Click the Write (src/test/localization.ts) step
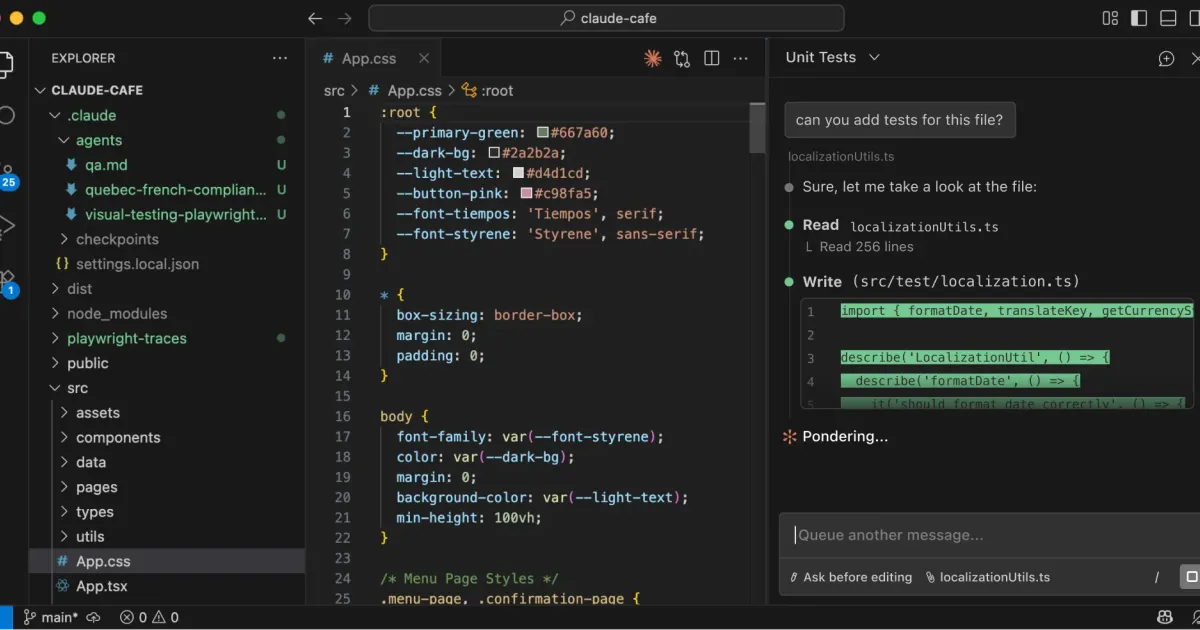The height and width of the screenshot is (630, 1200). pos(941,282)
